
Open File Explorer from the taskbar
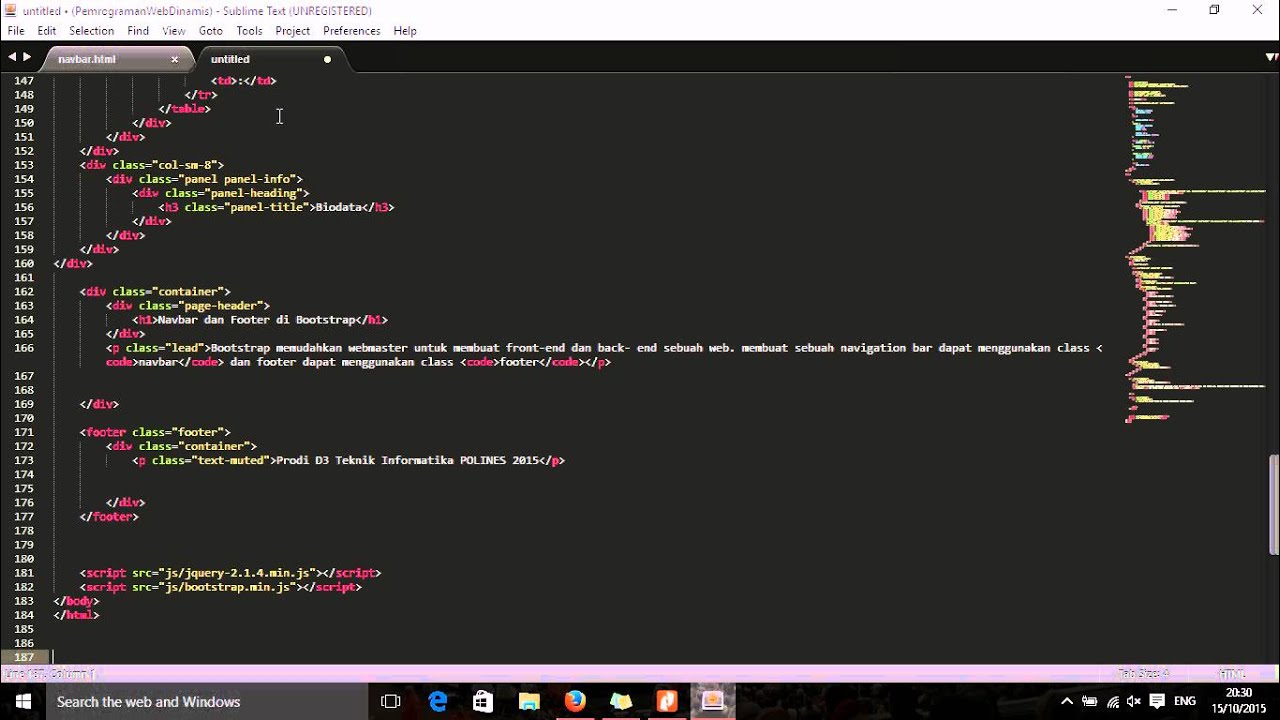(x=529, y=702)
